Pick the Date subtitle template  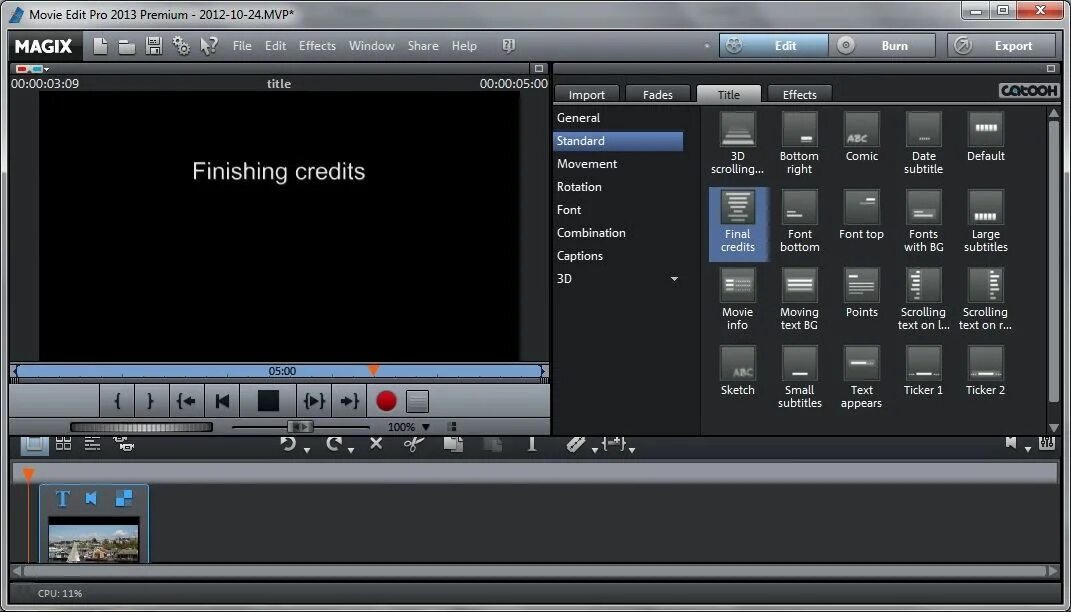[x=923, y=143]
